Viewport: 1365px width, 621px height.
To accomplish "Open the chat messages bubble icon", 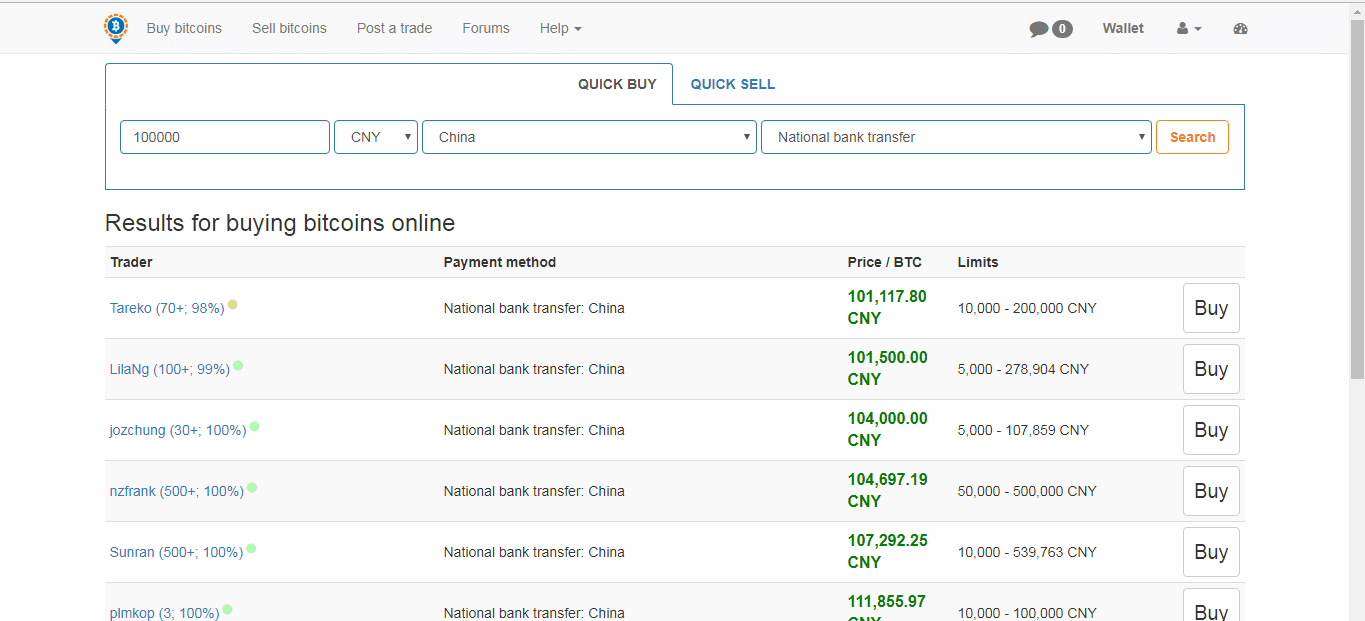I will (1039, 29).
